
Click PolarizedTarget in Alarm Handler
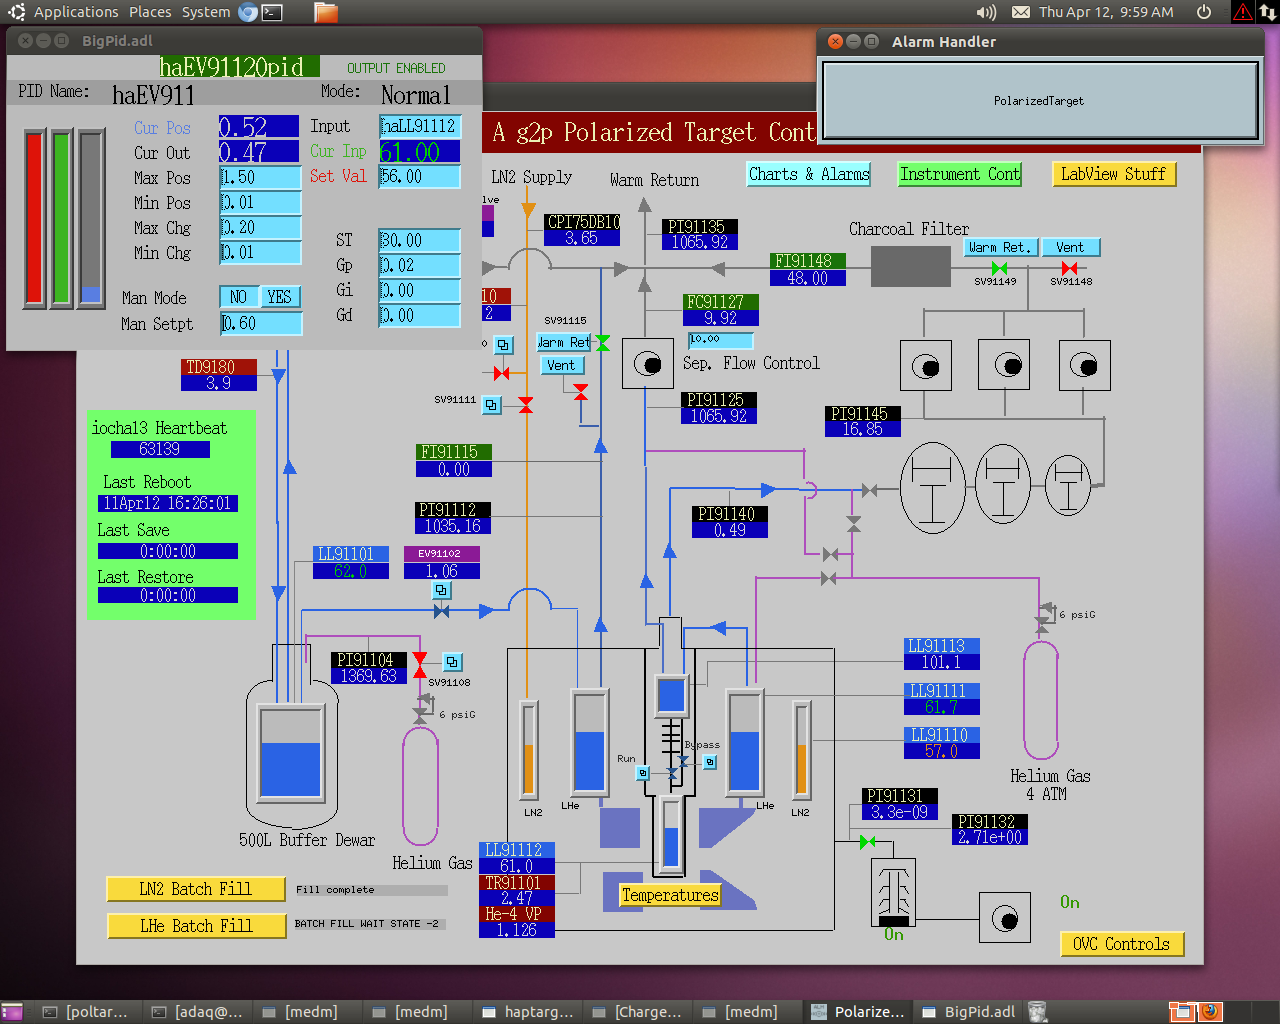pyautogui.click(x=1039, y=101)
